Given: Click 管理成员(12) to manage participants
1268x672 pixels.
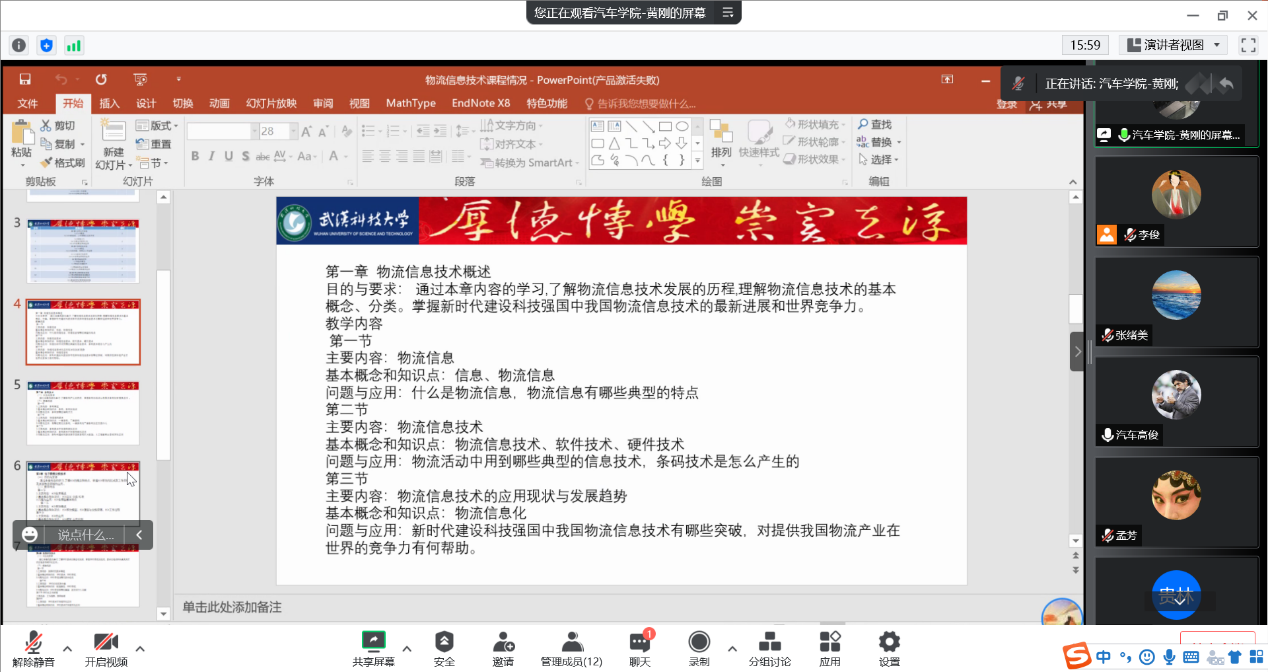Looking at the screenshot, I should click(571, 648).
